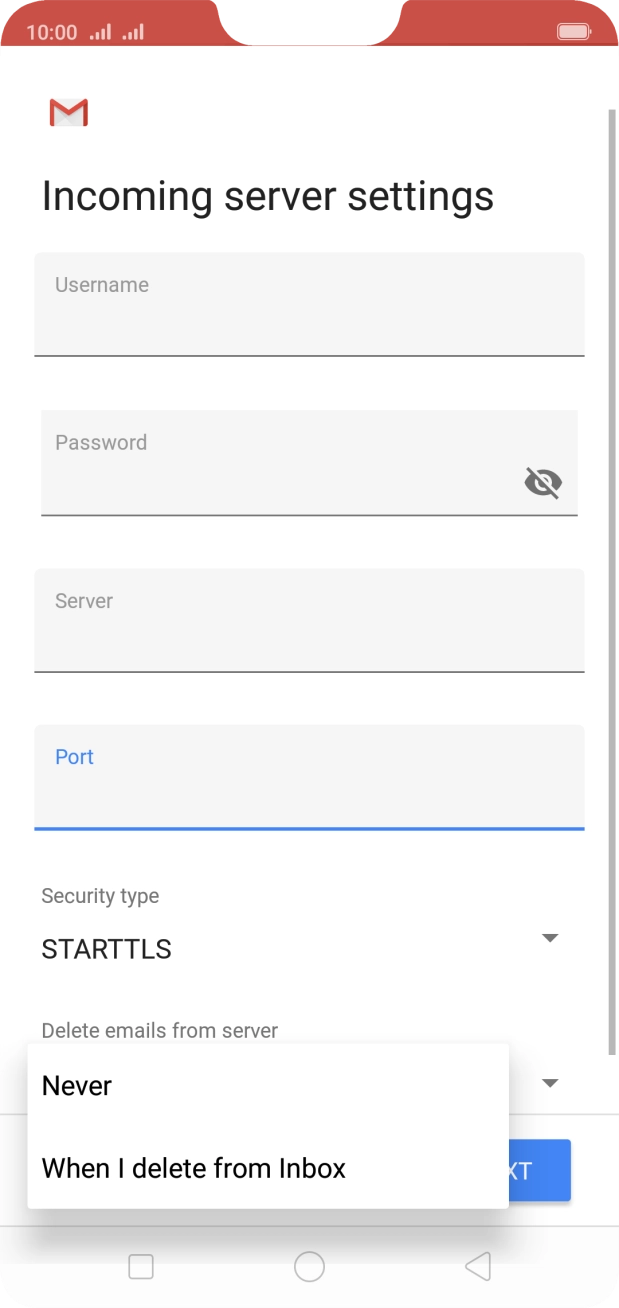Tap the recent apps square icon
619x1308 pixels.
140,1266
